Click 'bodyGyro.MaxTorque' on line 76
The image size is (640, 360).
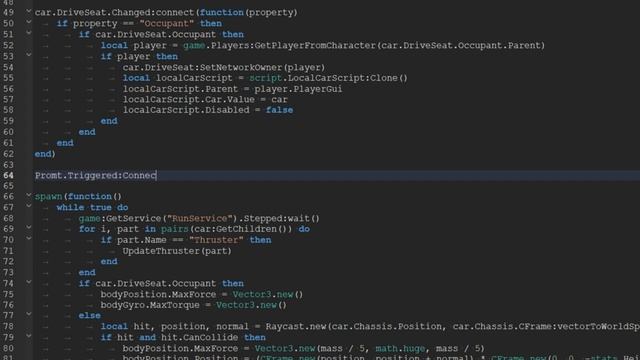click(x=150, y=305)
